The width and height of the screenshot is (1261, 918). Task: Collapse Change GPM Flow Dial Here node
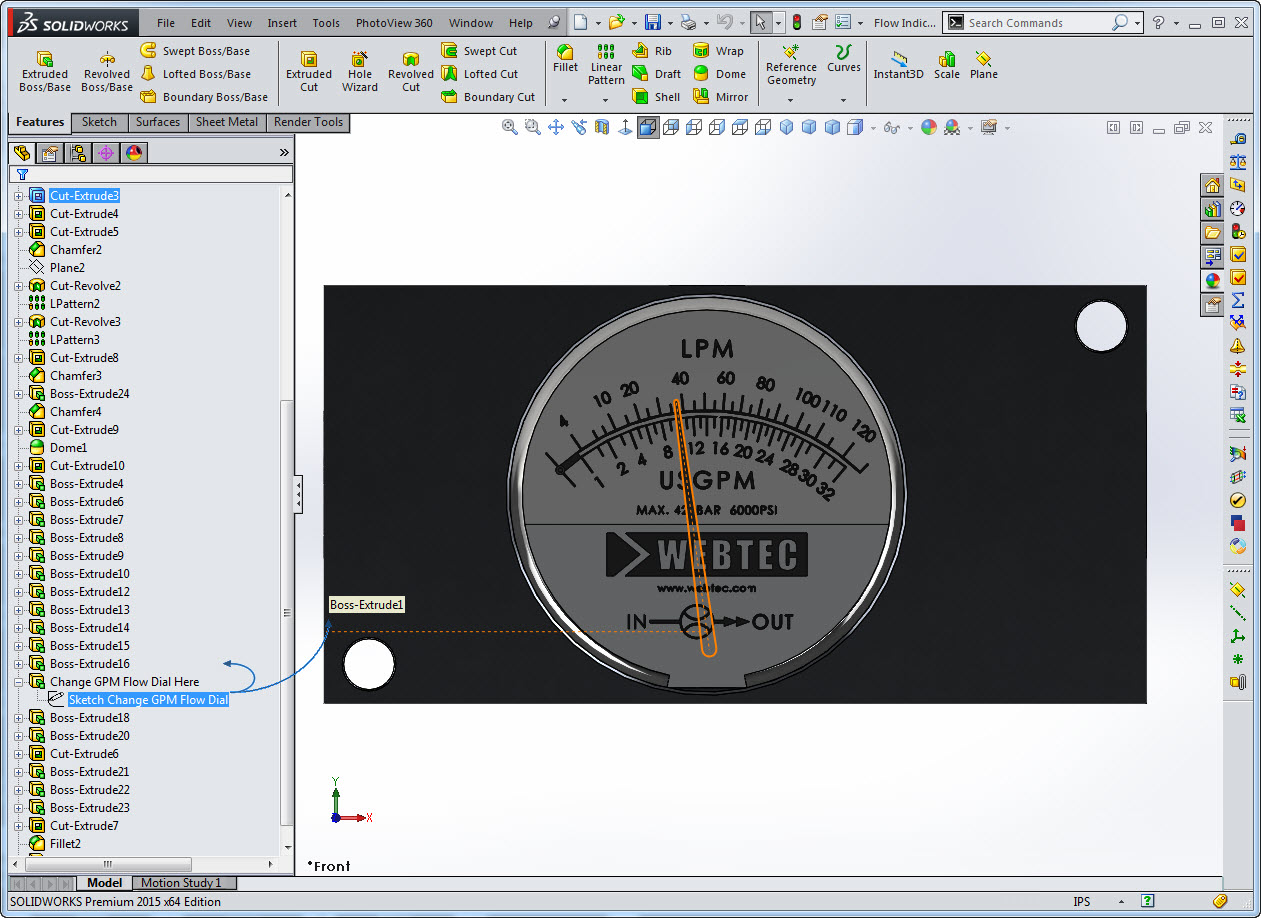pyautogui.click(x=18, y=682)
